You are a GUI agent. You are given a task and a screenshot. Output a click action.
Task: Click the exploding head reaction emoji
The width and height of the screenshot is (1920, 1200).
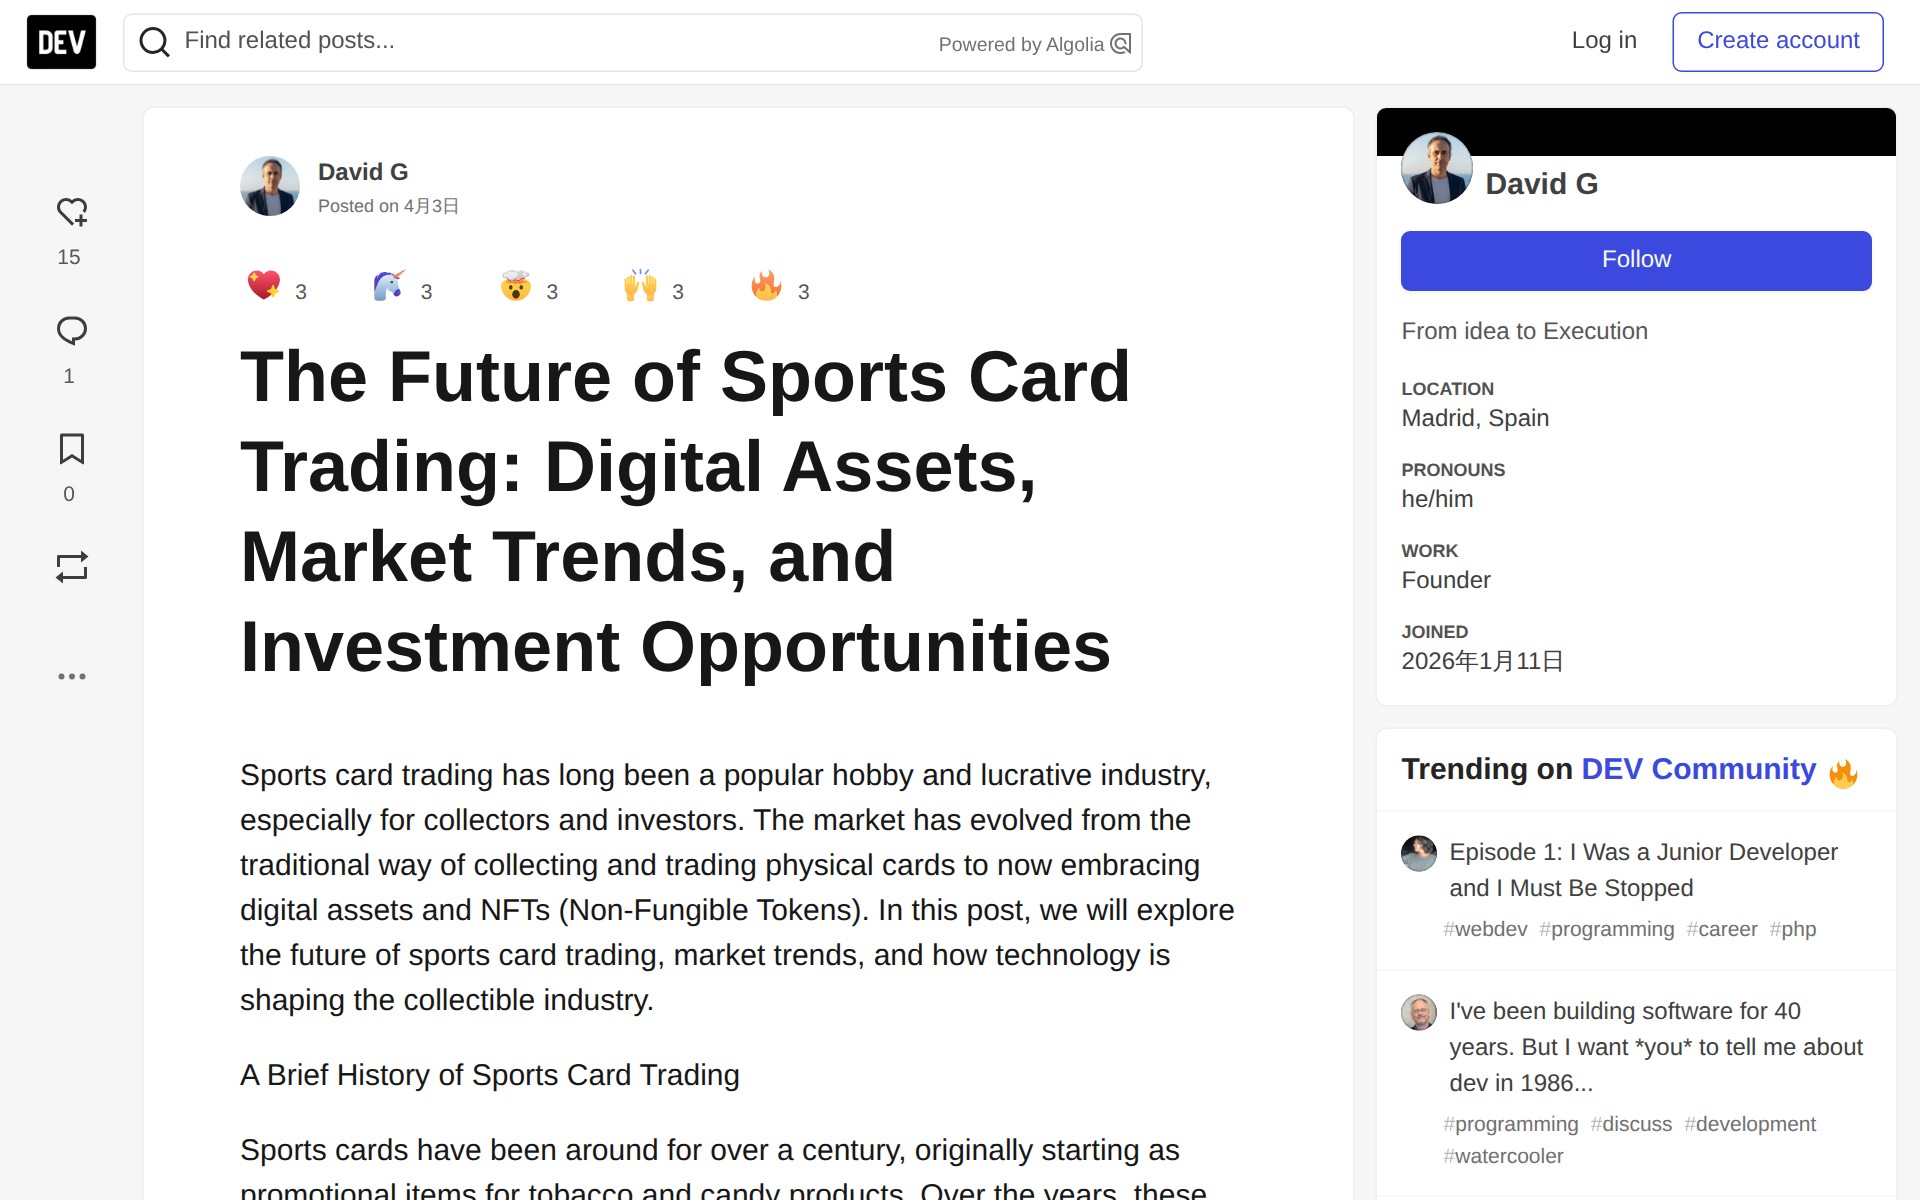[x=515, y=286]
